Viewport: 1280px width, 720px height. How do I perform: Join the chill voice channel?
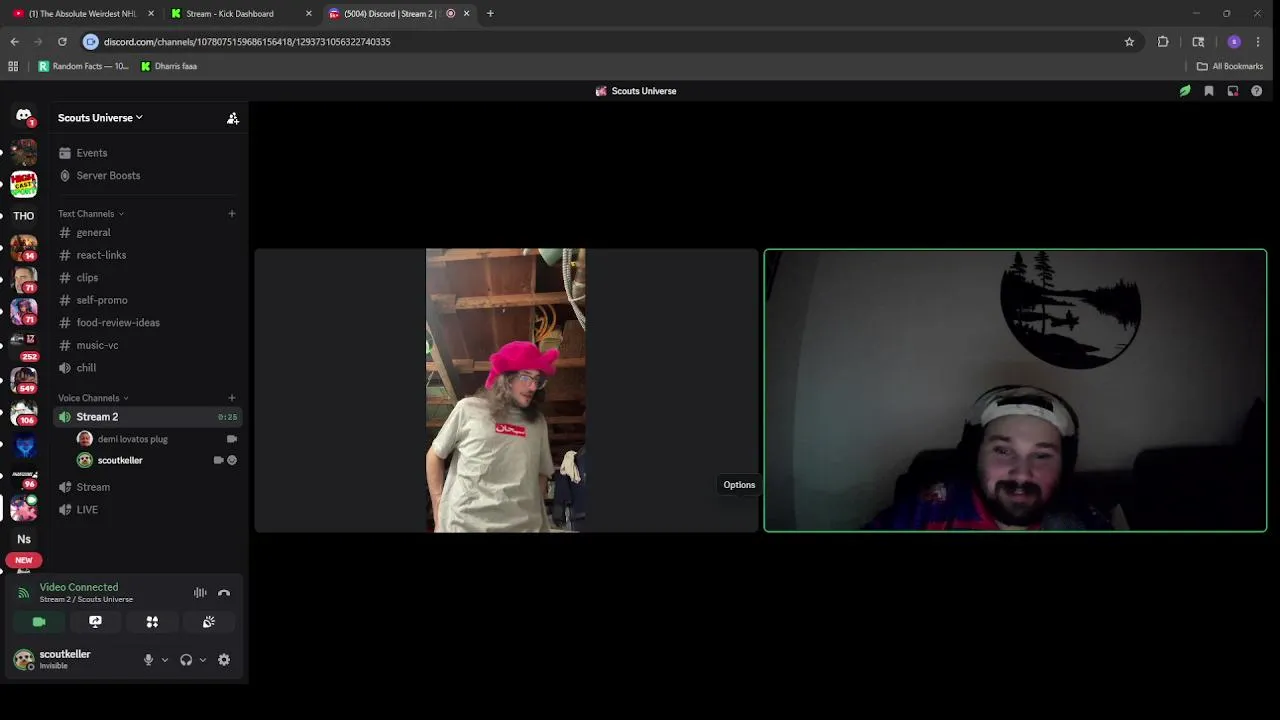pyautogui.click(x=150, y=368)
